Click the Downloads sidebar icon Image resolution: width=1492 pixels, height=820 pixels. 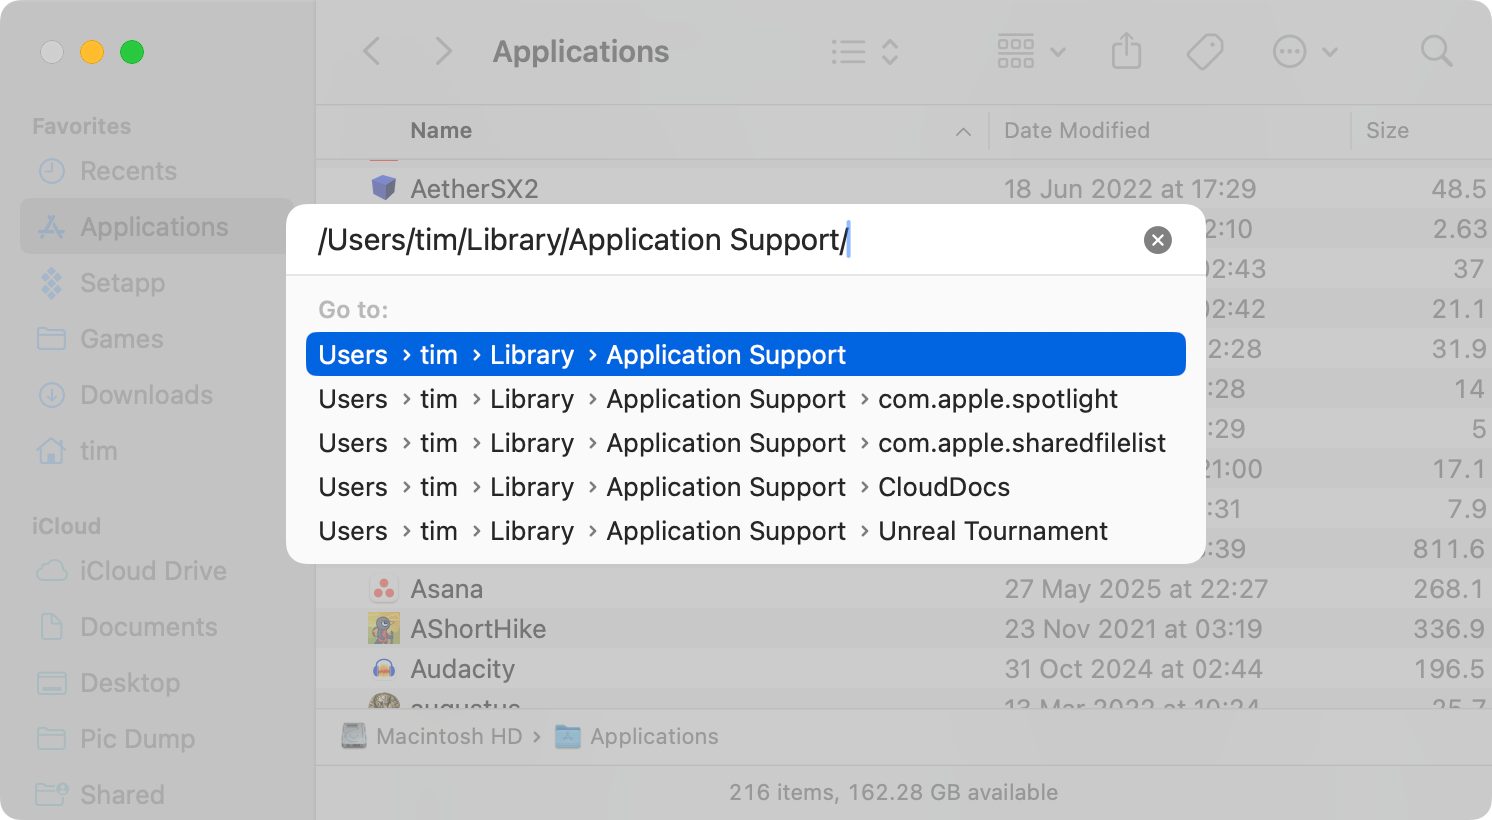(x=52, y=395)
